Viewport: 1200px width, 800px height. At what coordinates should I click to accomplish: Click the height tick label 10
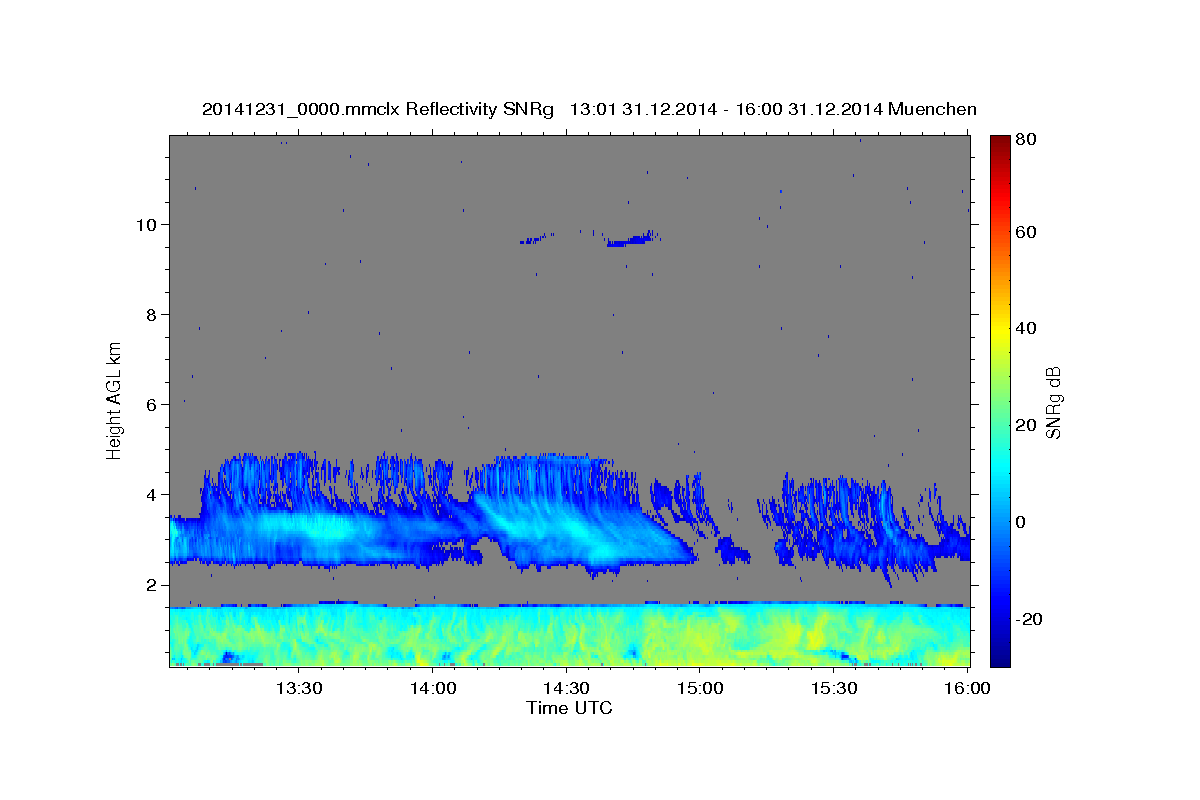tap(147, 224)
